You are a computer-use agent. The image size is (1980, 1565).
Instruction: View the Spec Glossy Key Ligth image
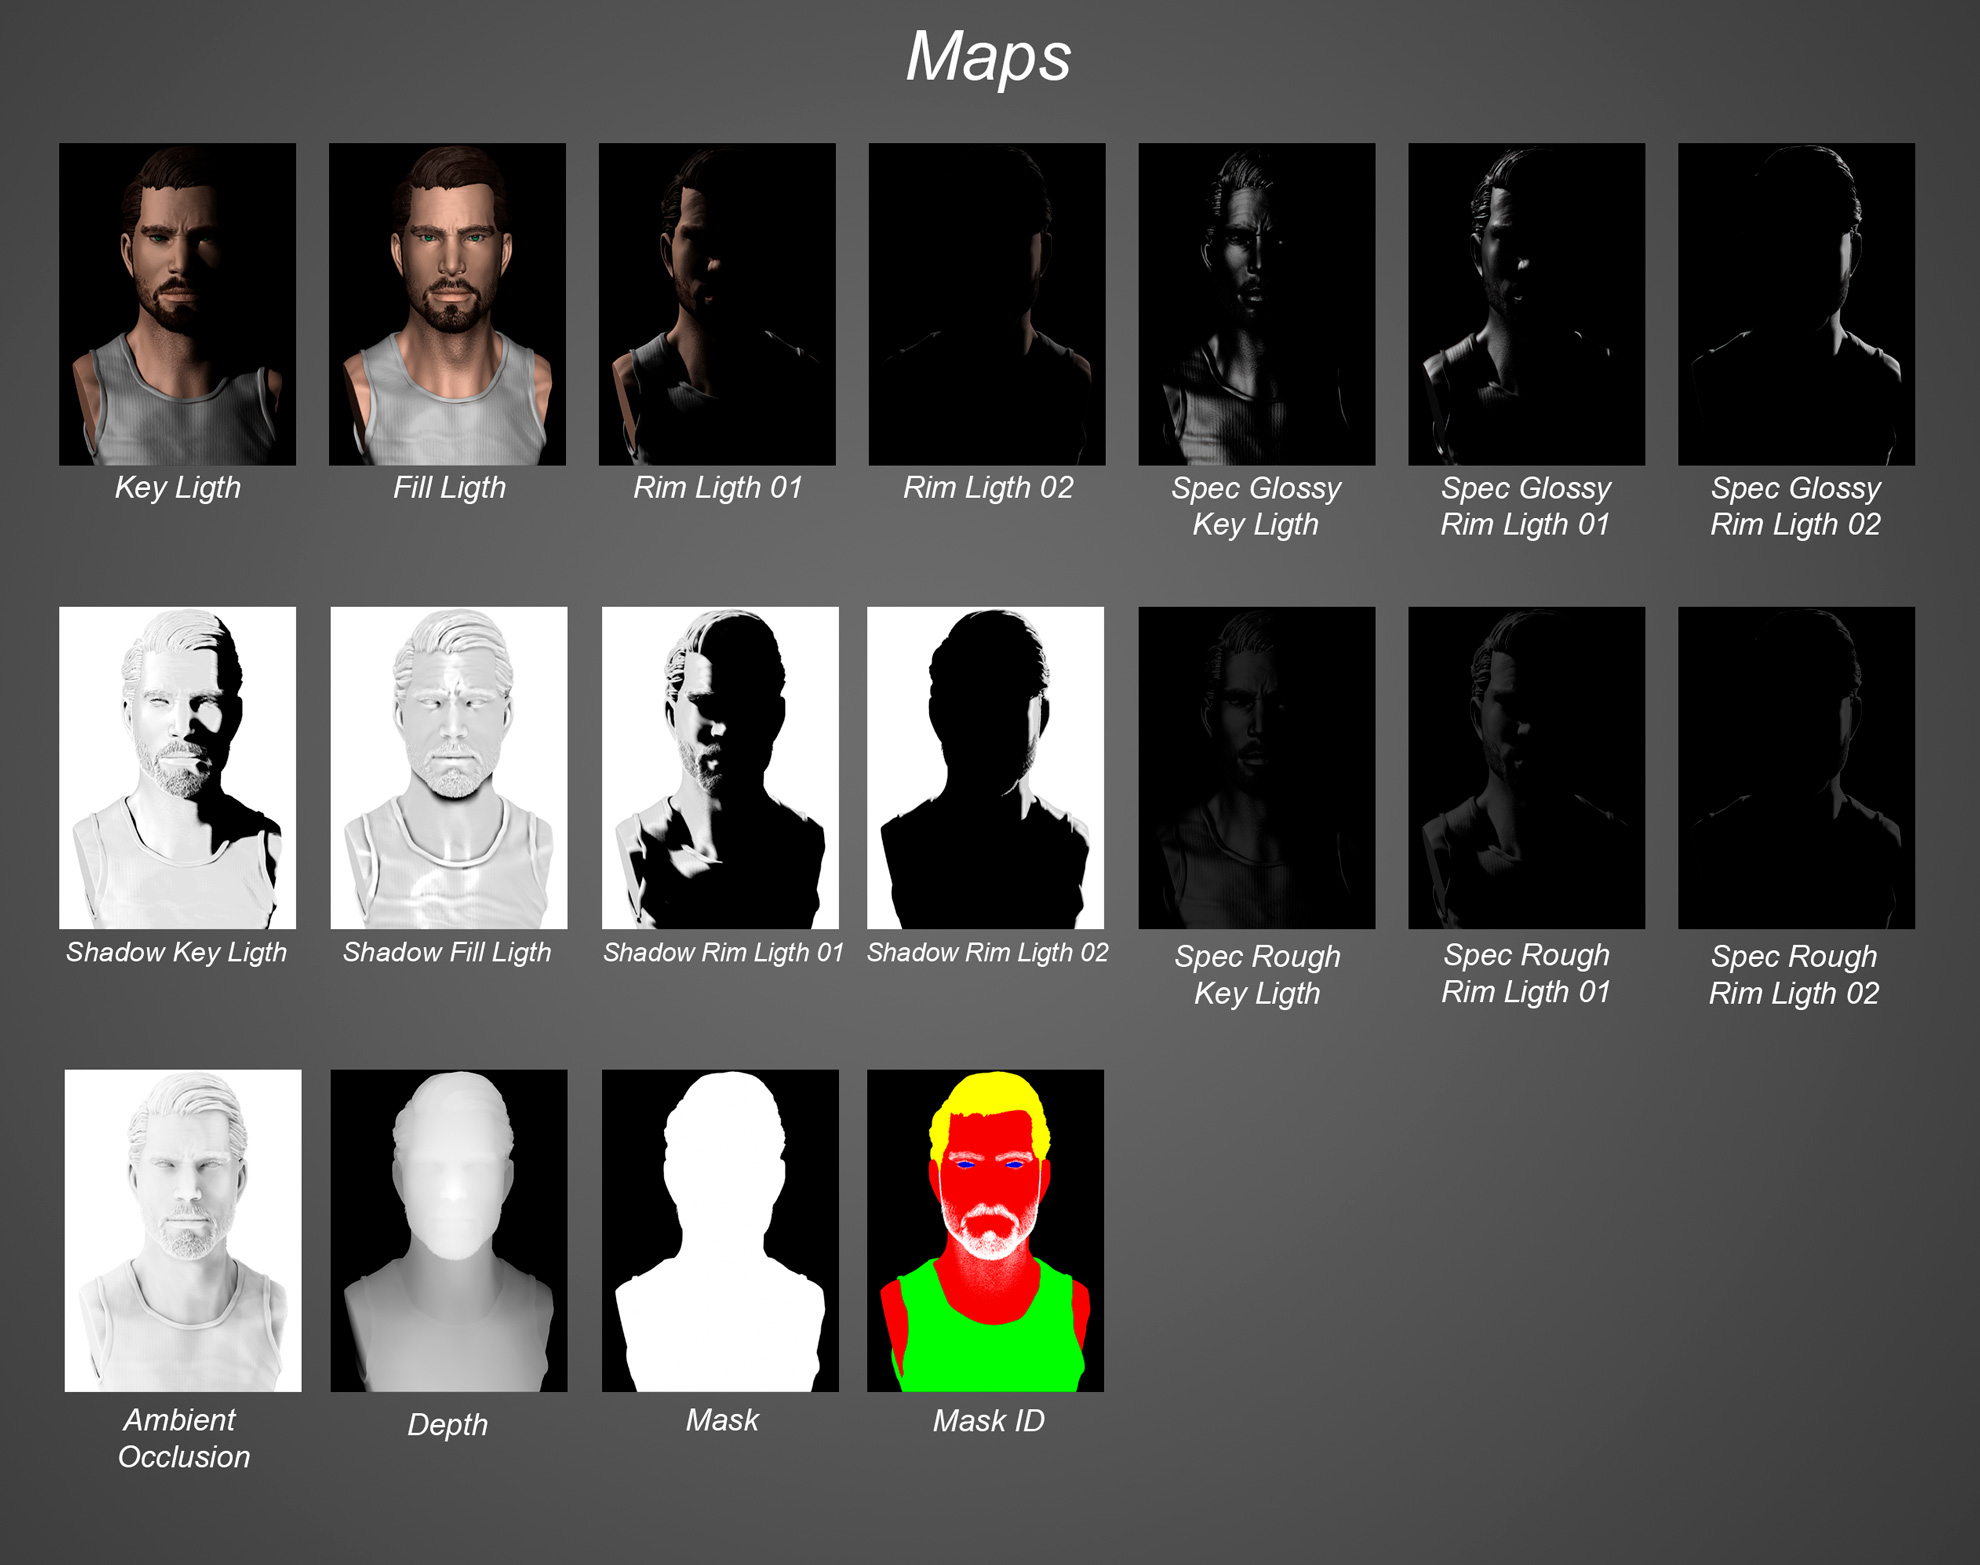[1257, 304]
